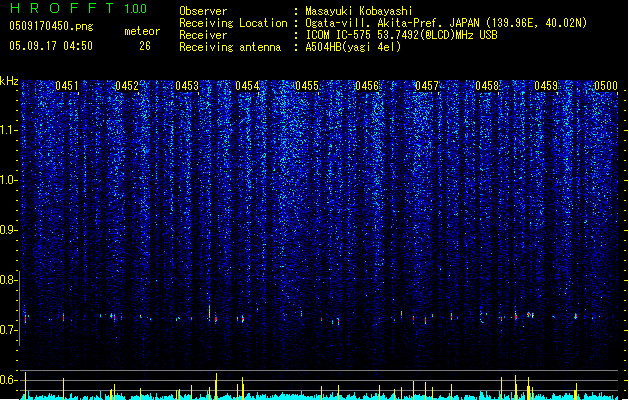Click the 0452 time marker
This screenshot has width=629, height=400.
tap(127, 86)
